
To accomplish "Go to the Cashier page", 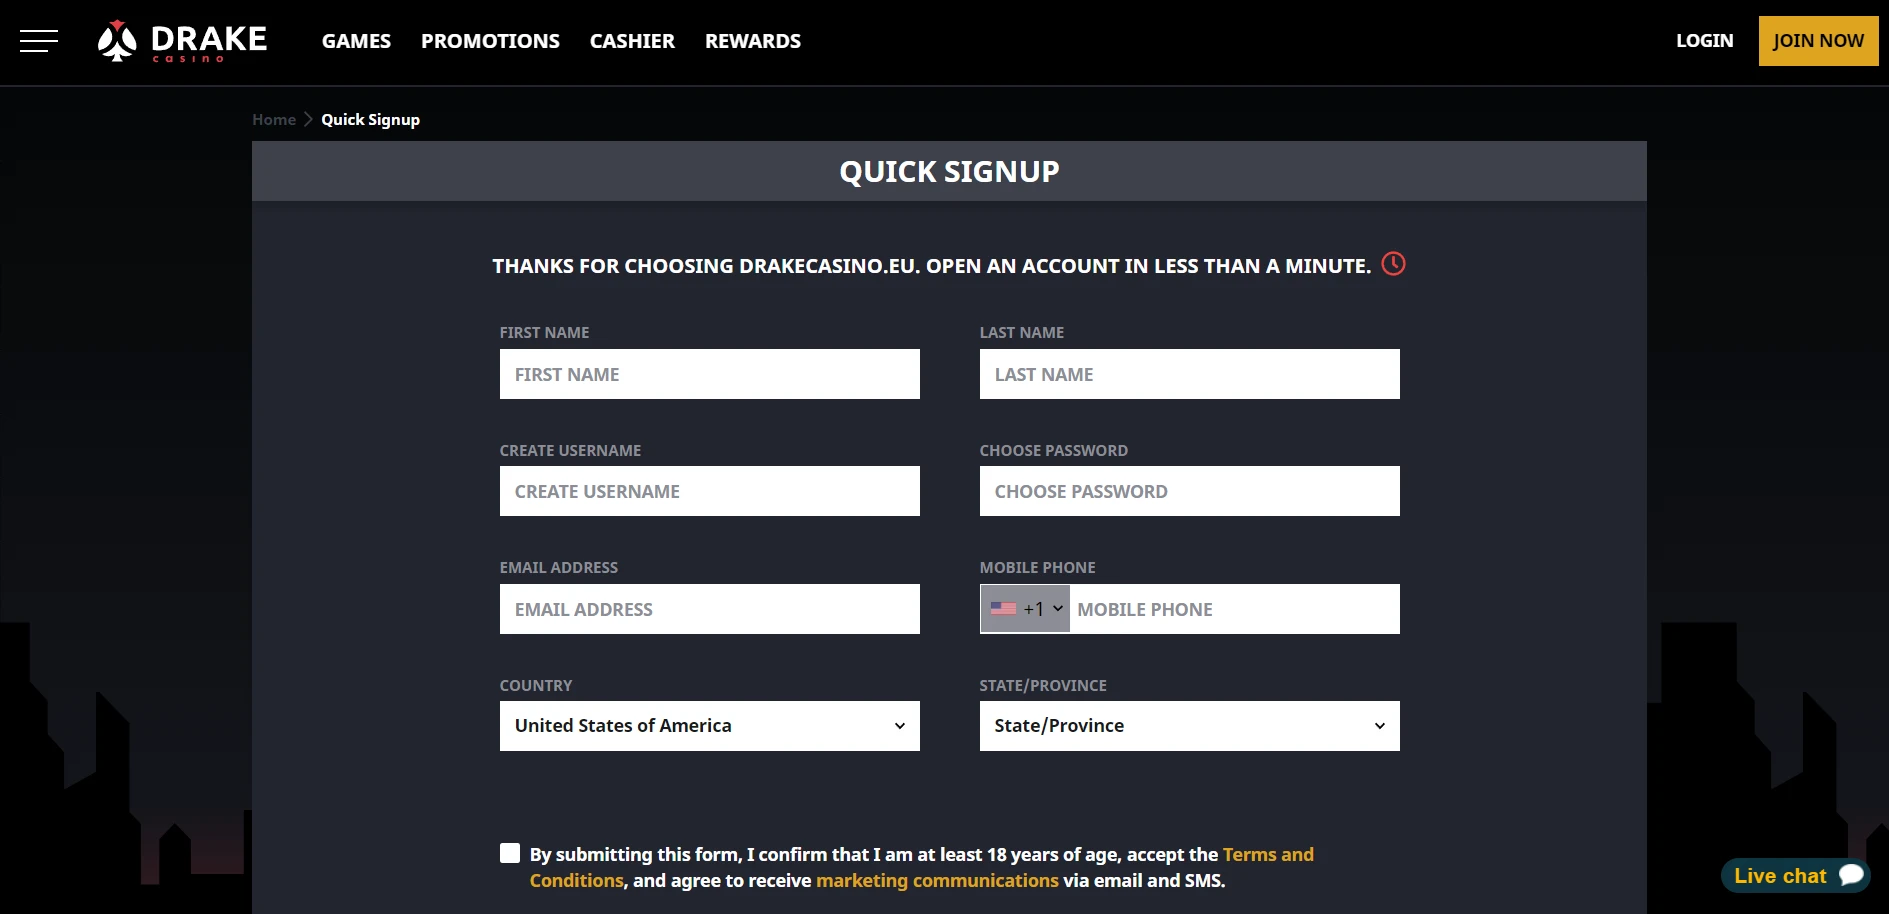I will pyautogui.click(x=632, y=41).
